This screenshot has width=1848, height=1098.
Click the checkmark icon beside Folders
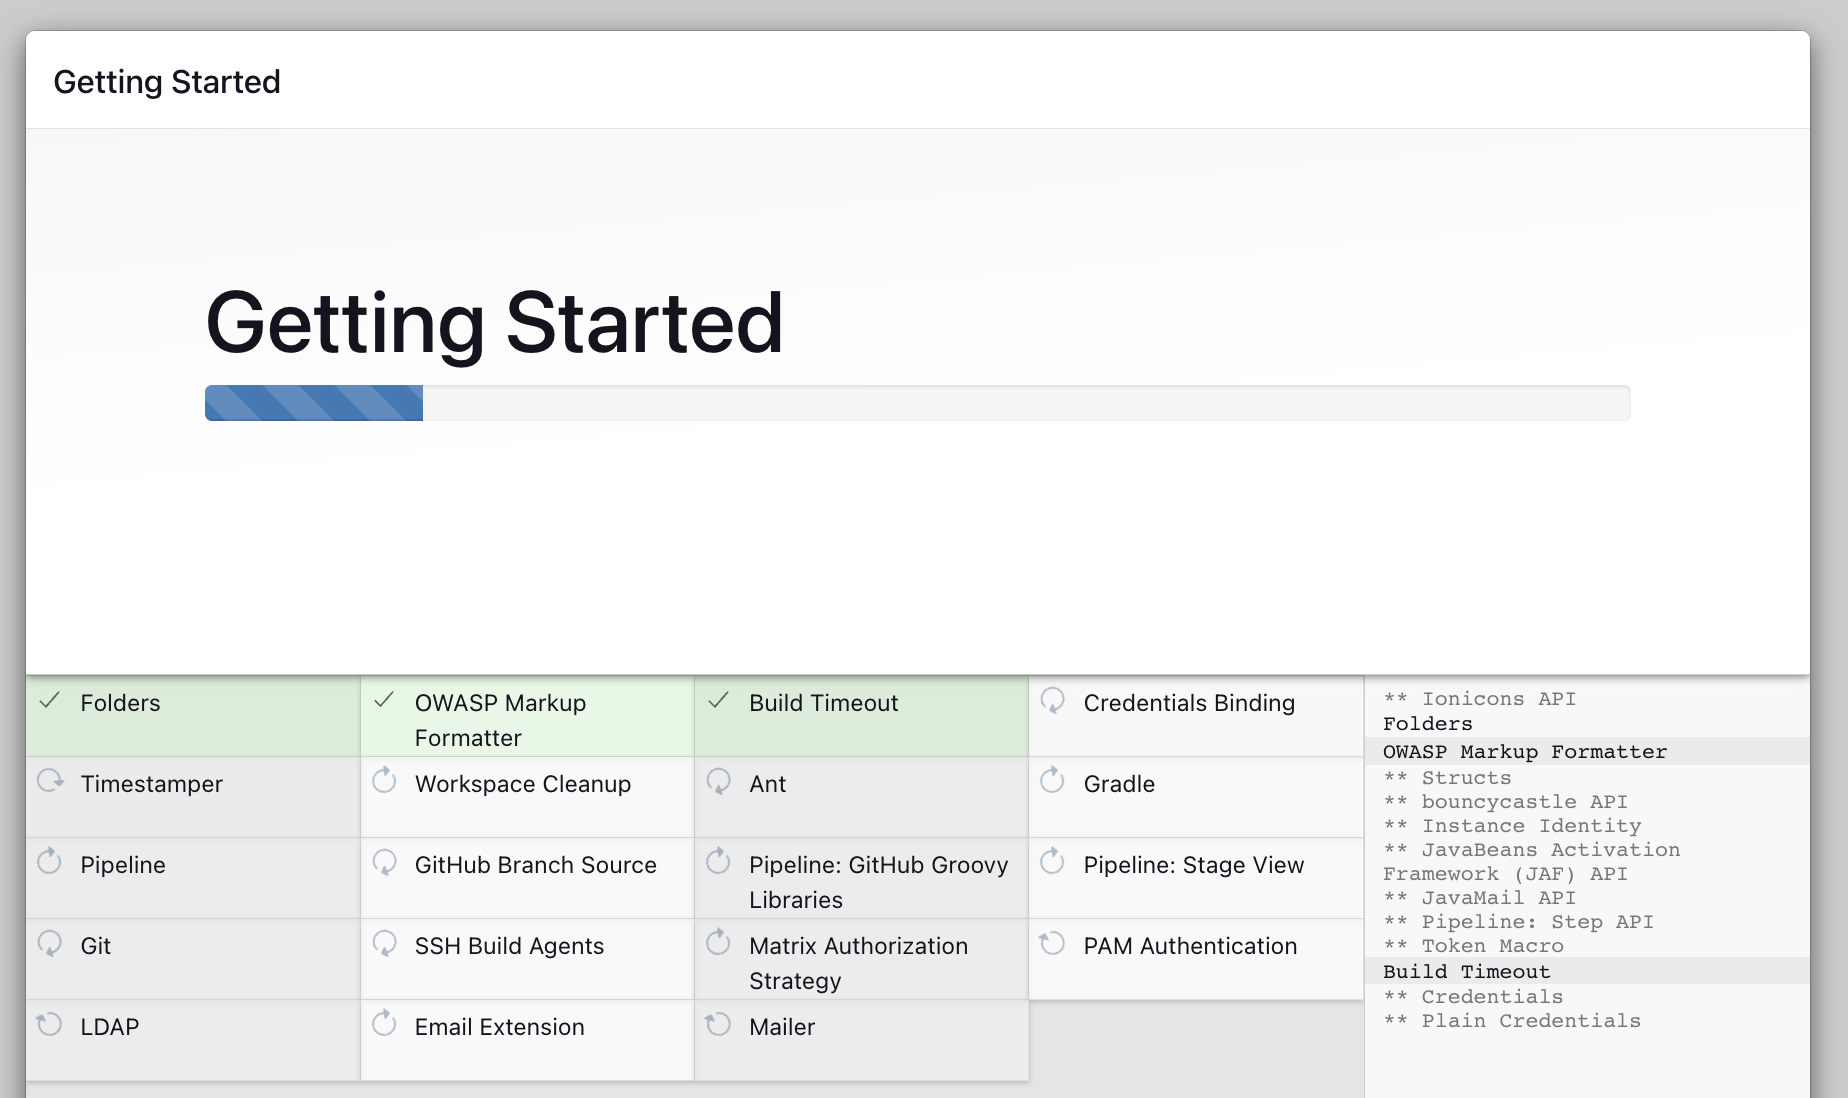tap(50, 701)
